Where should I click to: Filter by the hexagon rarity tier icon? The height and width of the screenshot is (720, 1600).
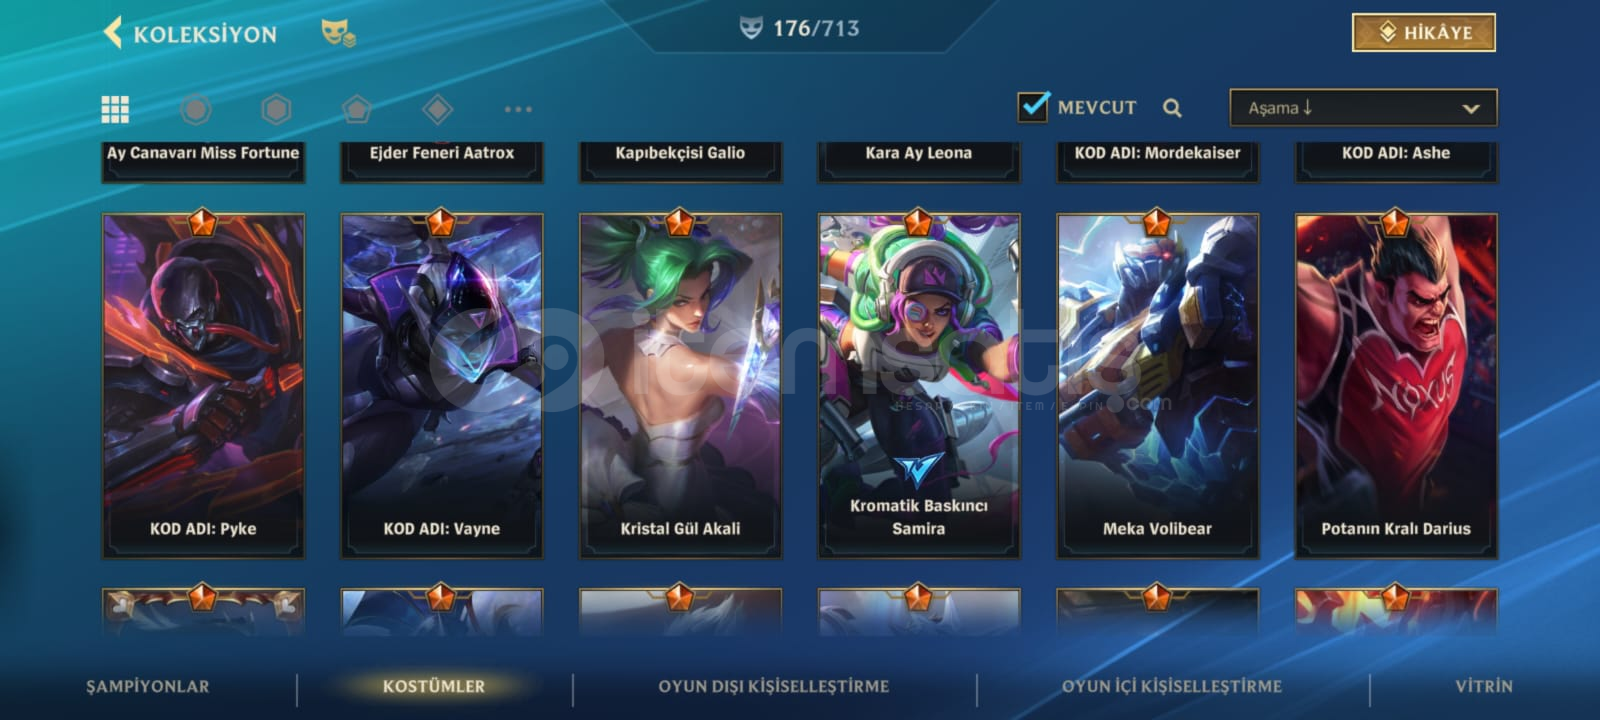click(276, 109)
